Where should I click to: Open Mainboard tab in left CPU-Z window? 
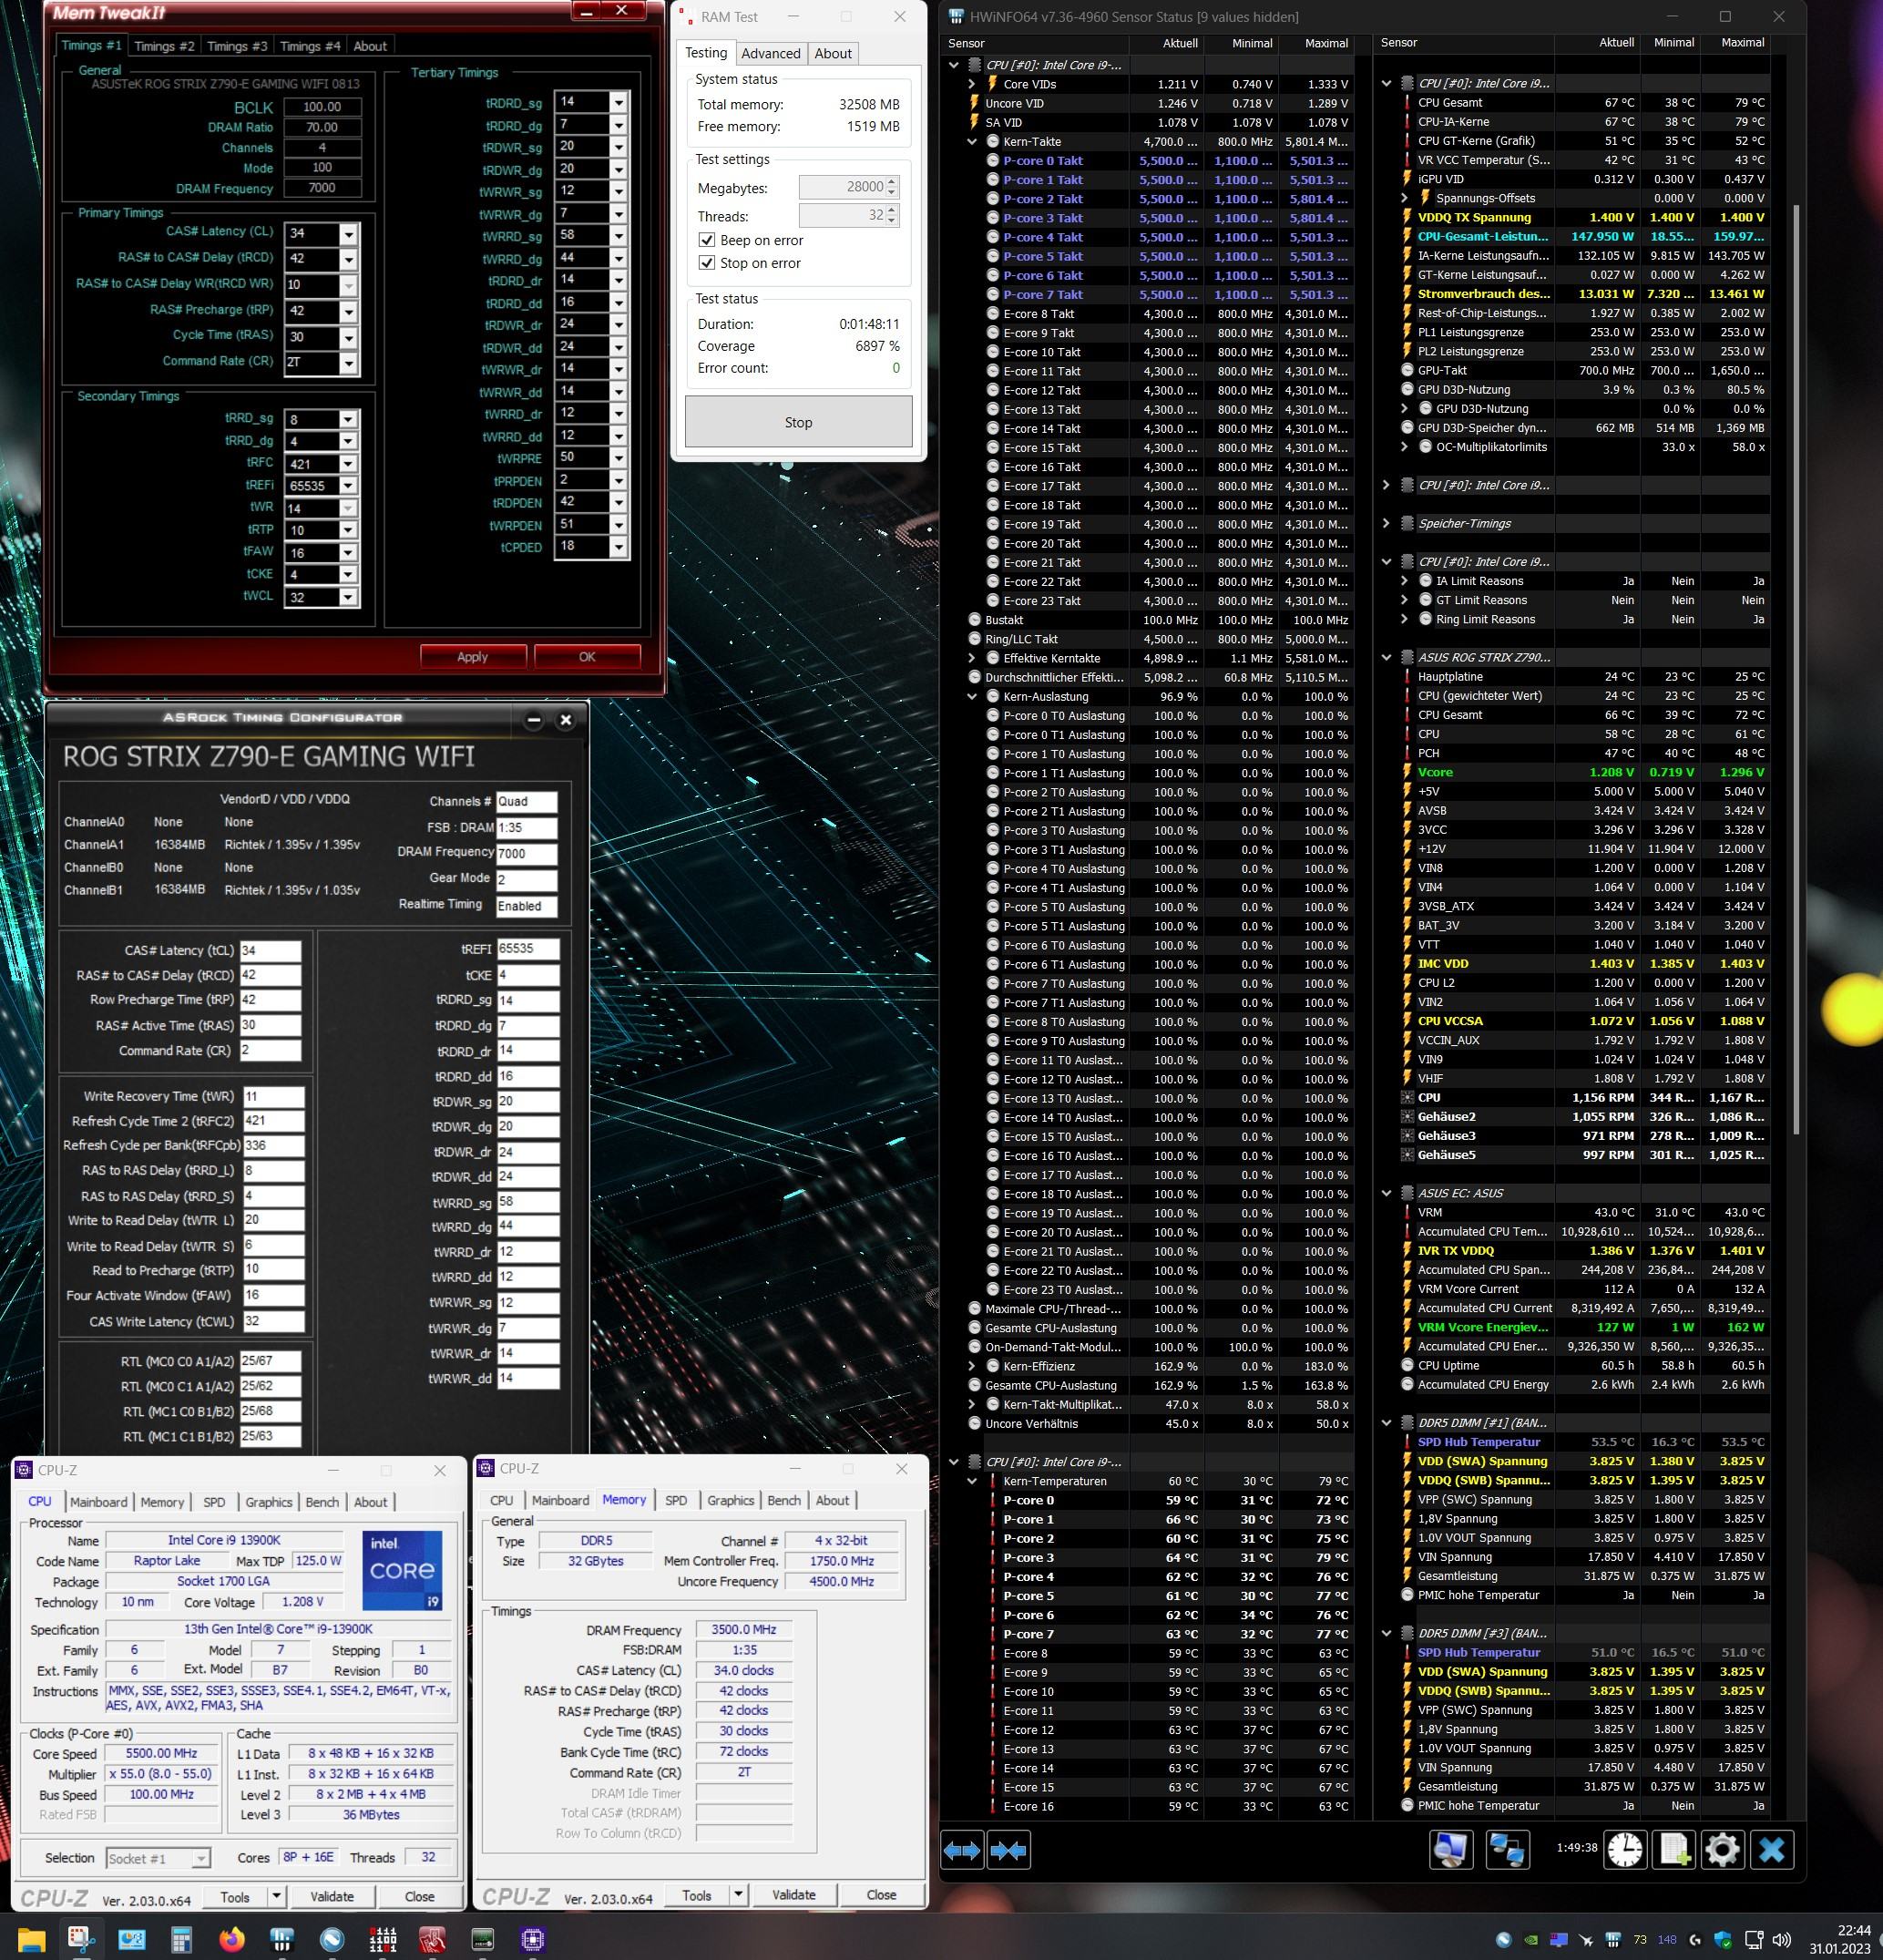98,1502
